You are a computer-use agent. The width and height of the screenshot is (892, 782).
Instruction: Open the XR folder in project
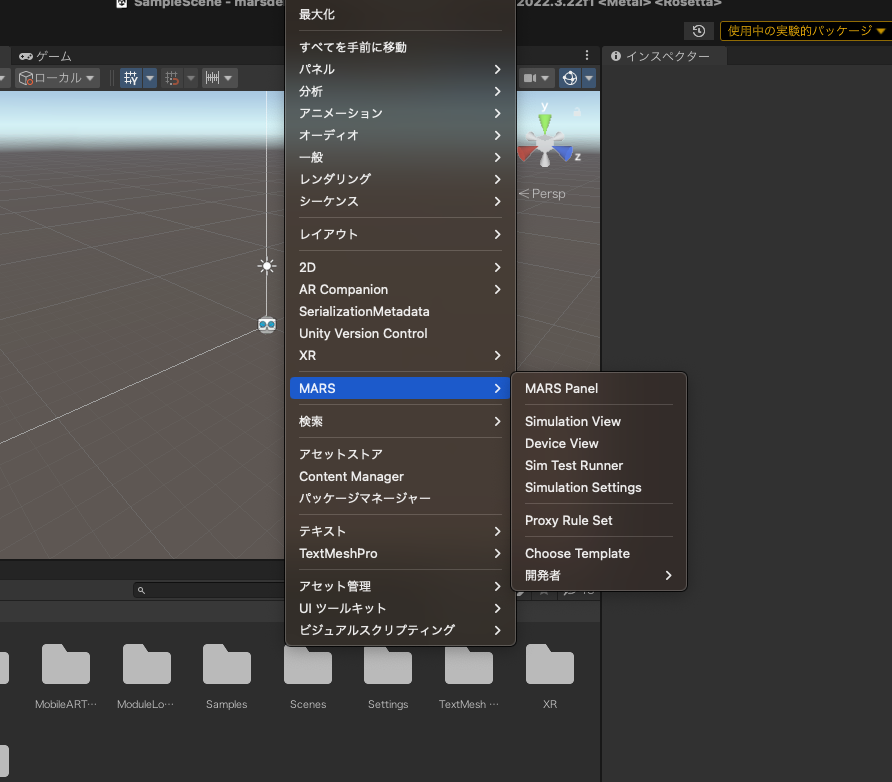click(550, 677)
